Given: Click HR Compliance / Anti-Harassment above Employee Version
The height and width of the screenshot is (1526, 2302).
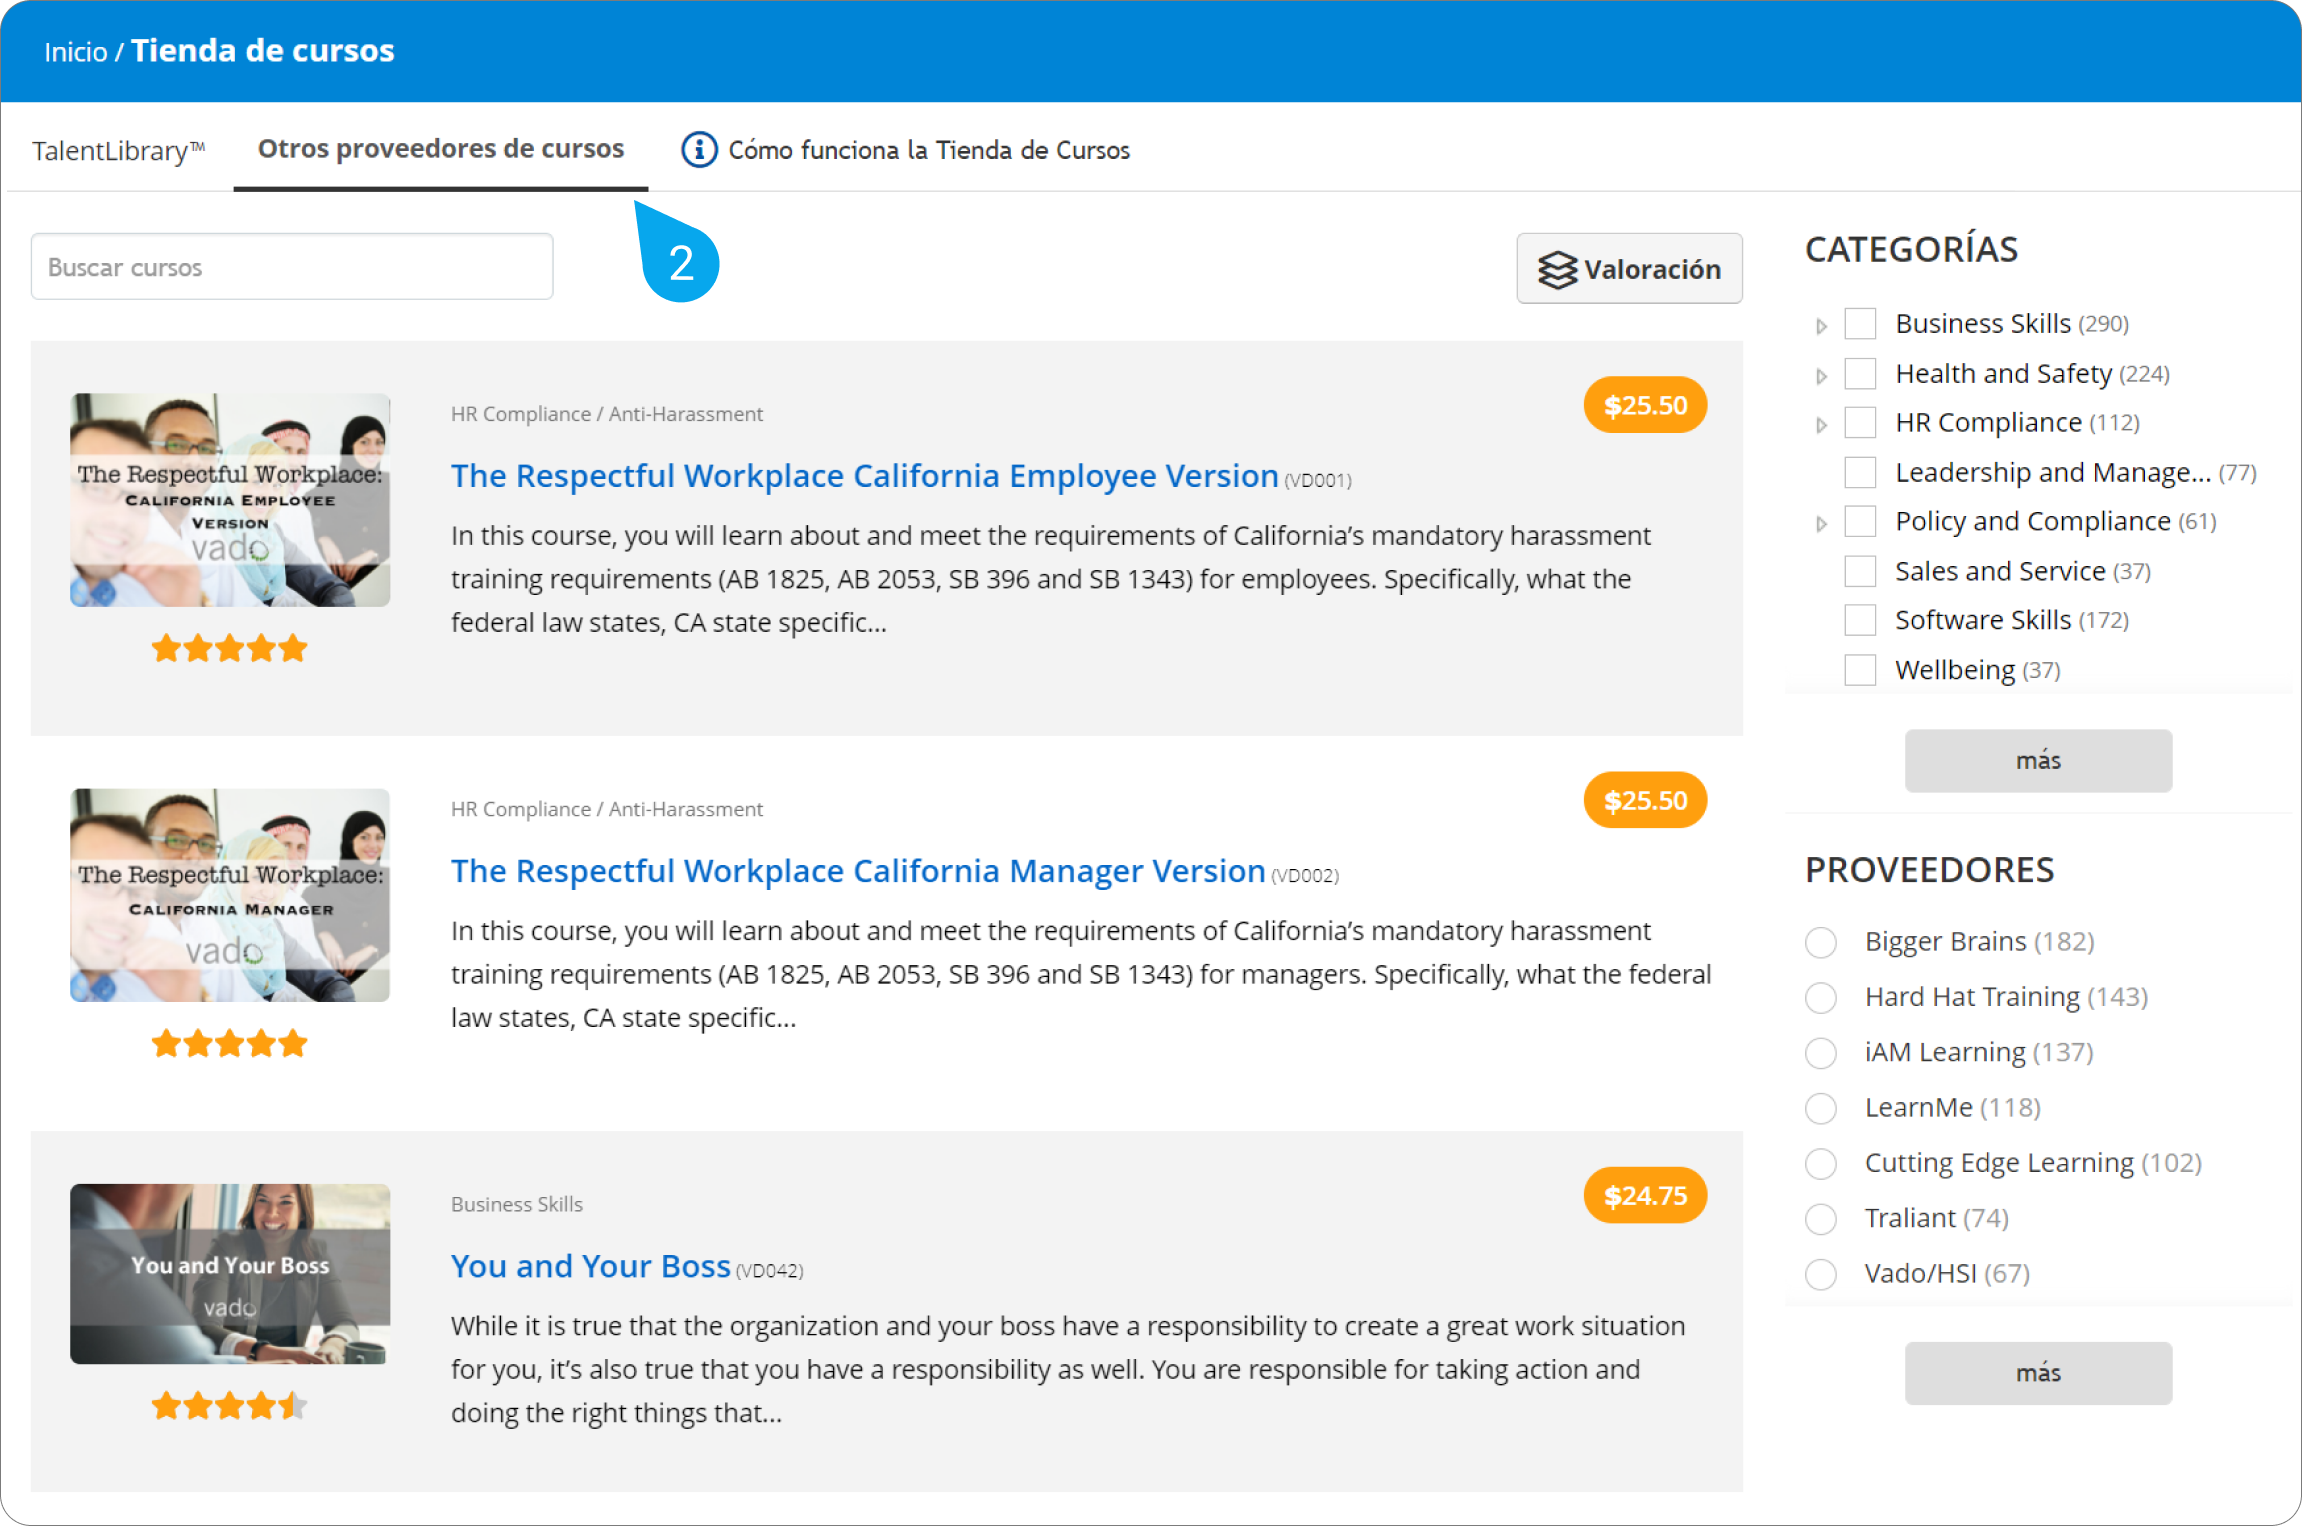Looking at the screenshot, I should pyautogui.click(x=607, y=414).
